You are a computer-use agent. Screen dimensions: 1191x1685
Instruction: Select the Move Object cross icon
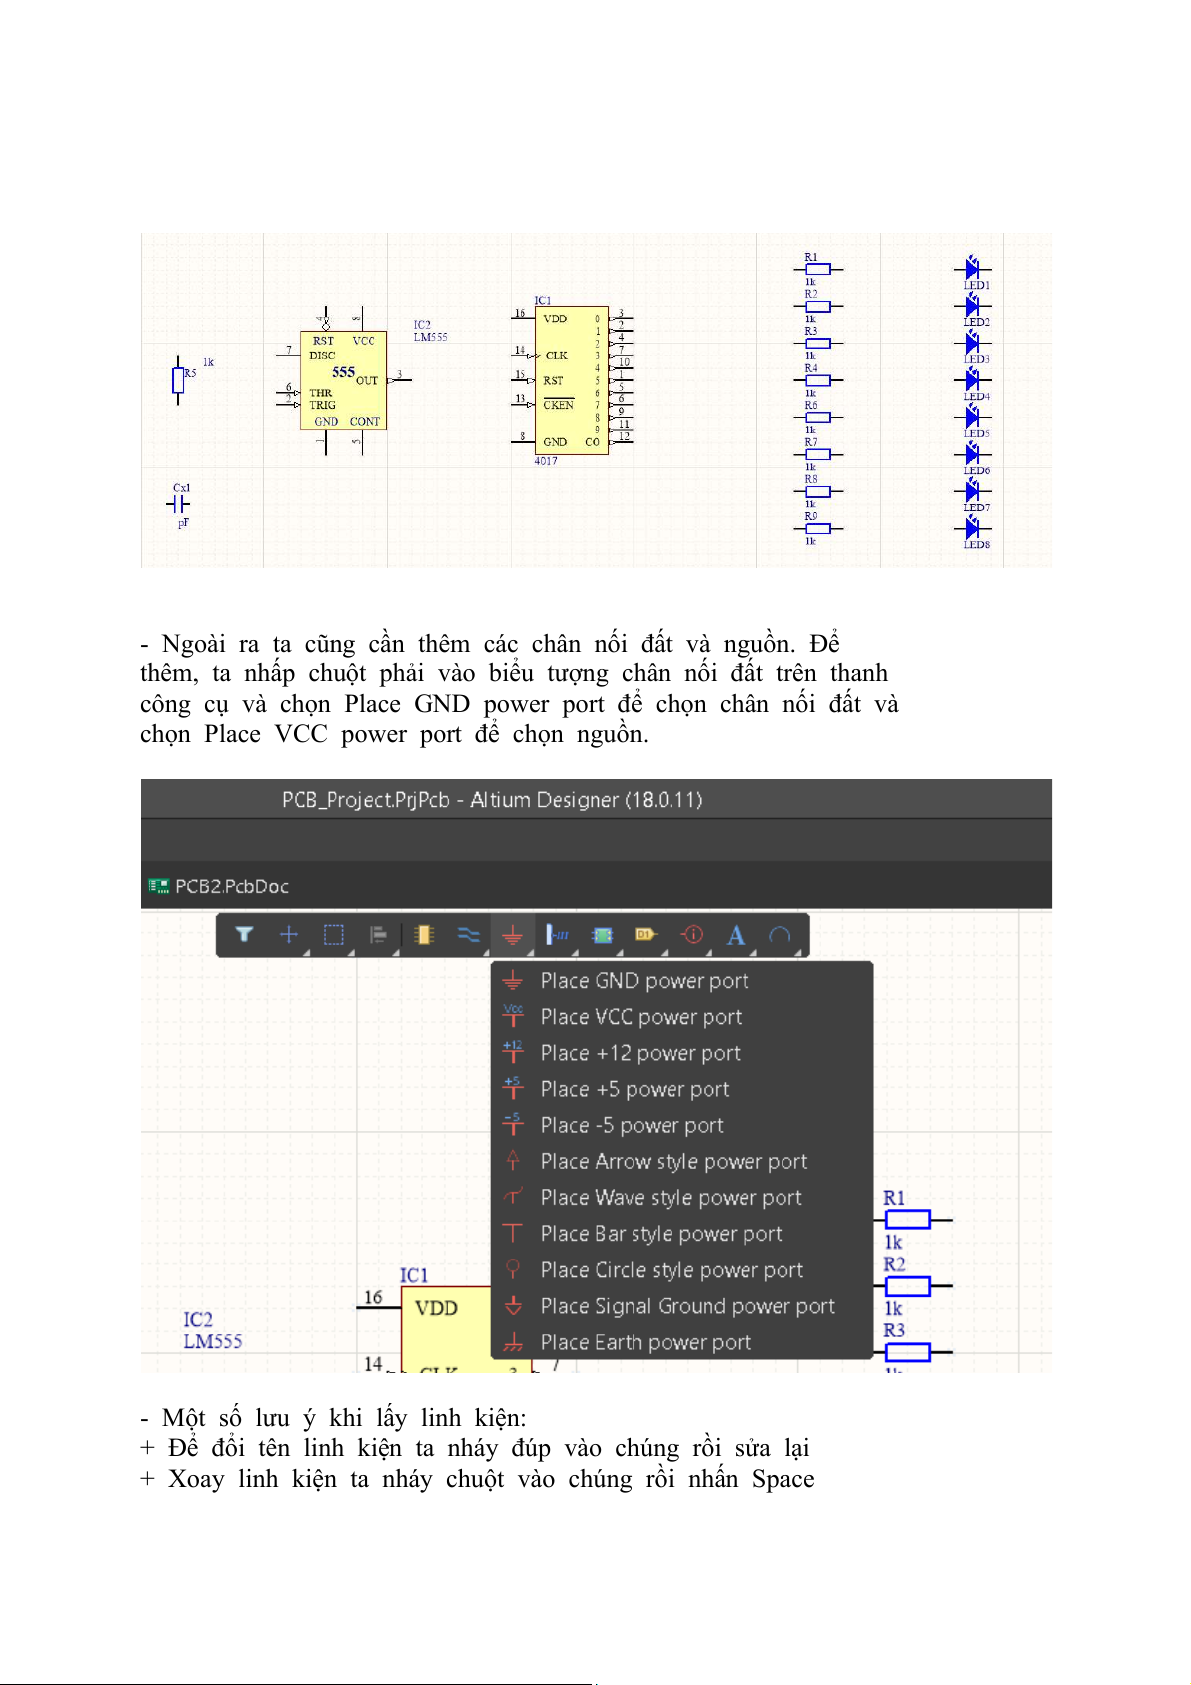pyautogui.click(x=289, y=935)
